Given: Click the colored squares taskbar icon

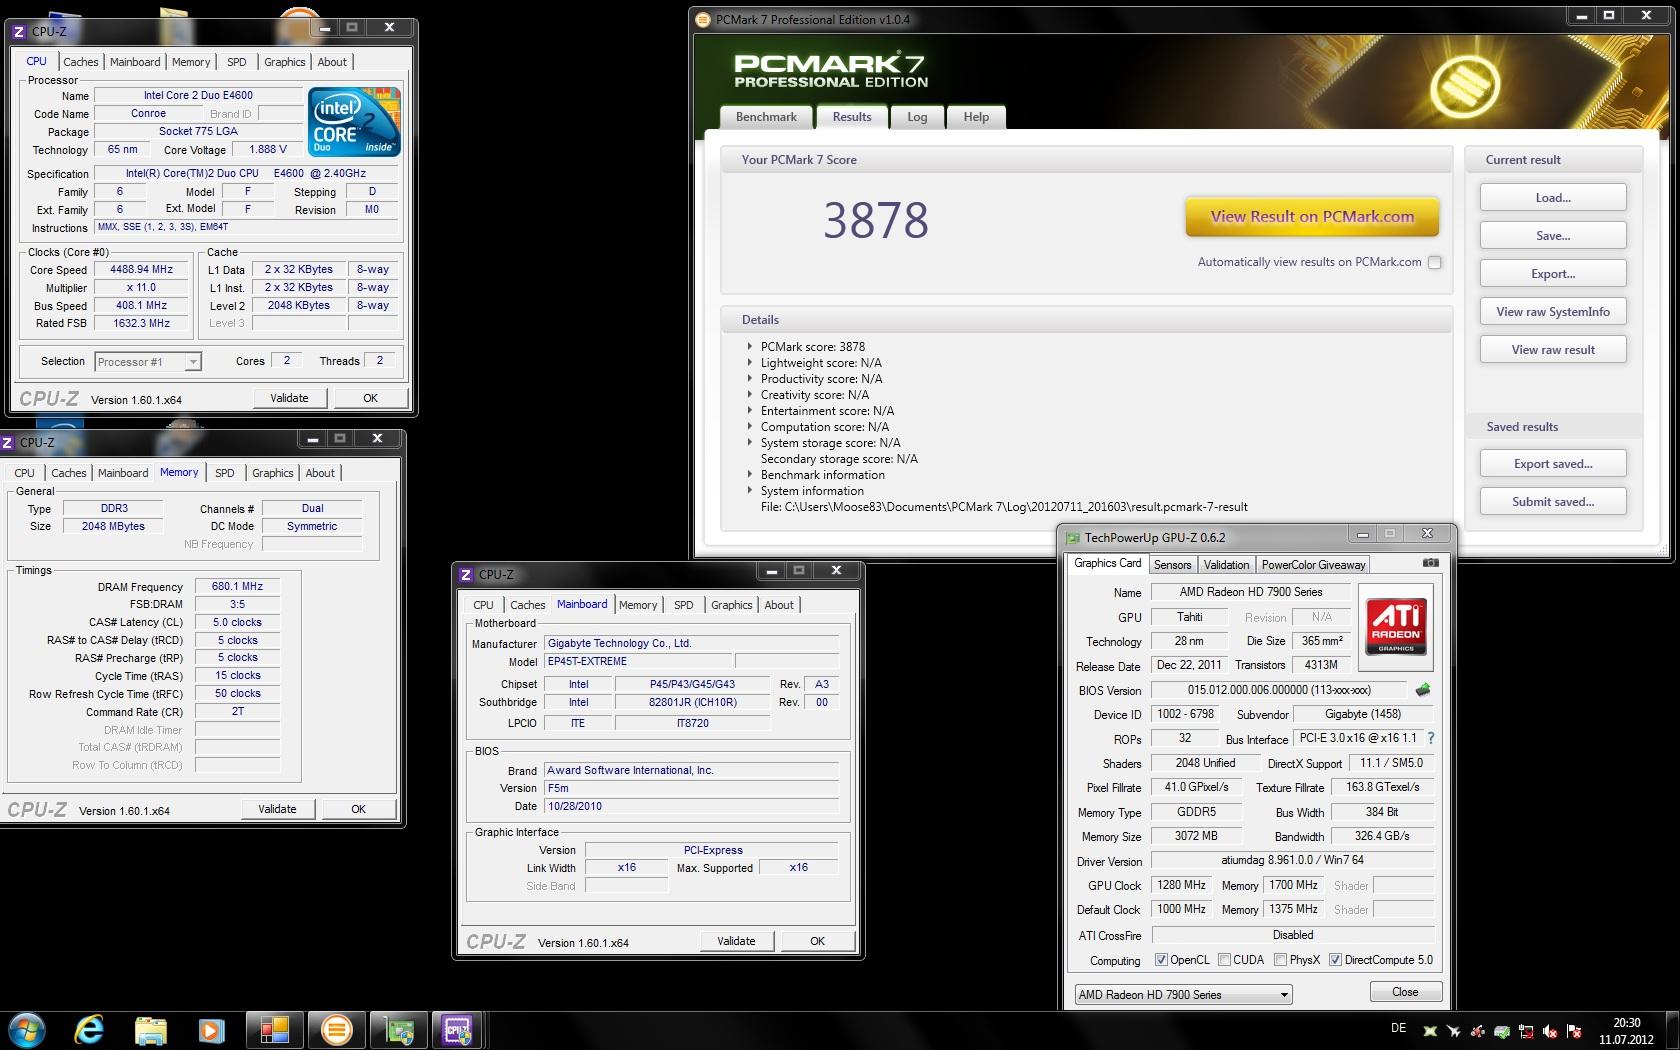Looking at the screenshot, I should pyautogui.click(x=273, y=1030).
